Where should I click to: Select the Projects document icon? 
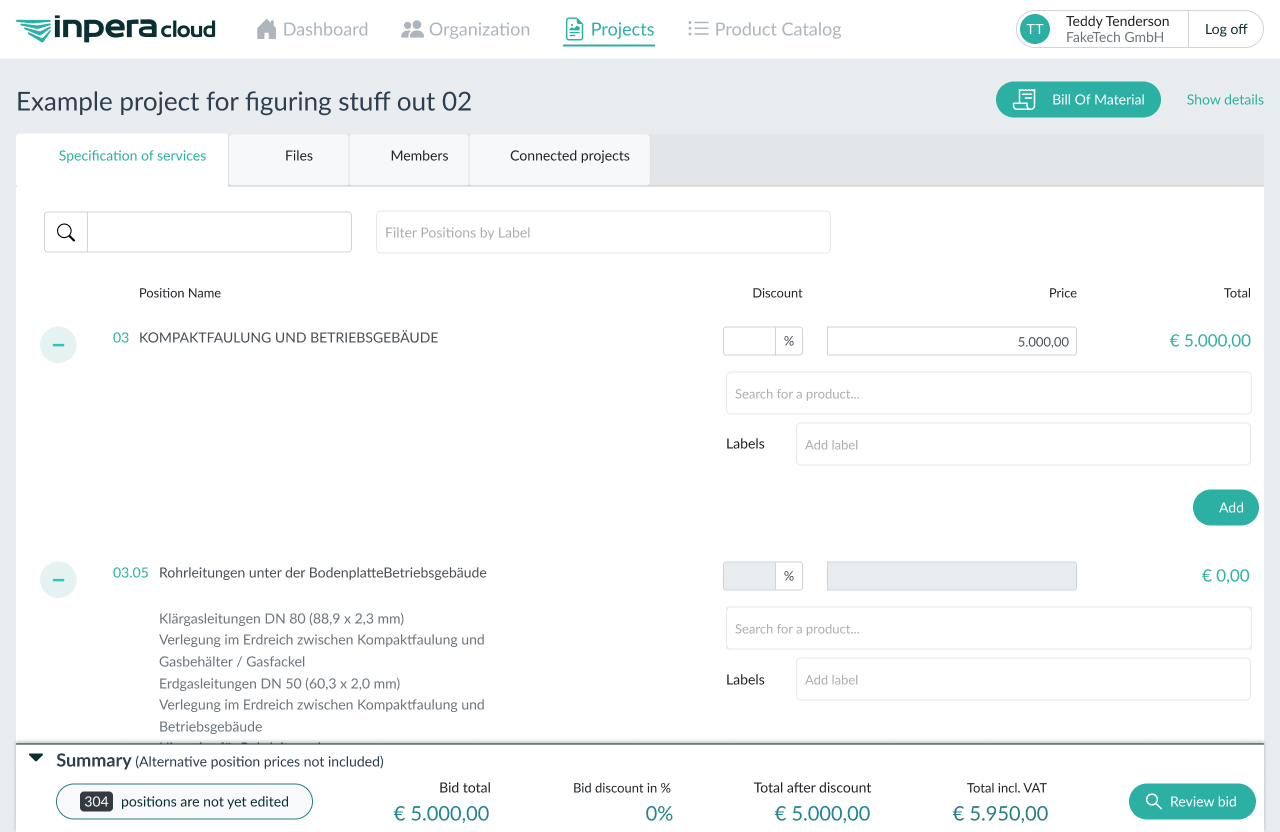[575, 29]
